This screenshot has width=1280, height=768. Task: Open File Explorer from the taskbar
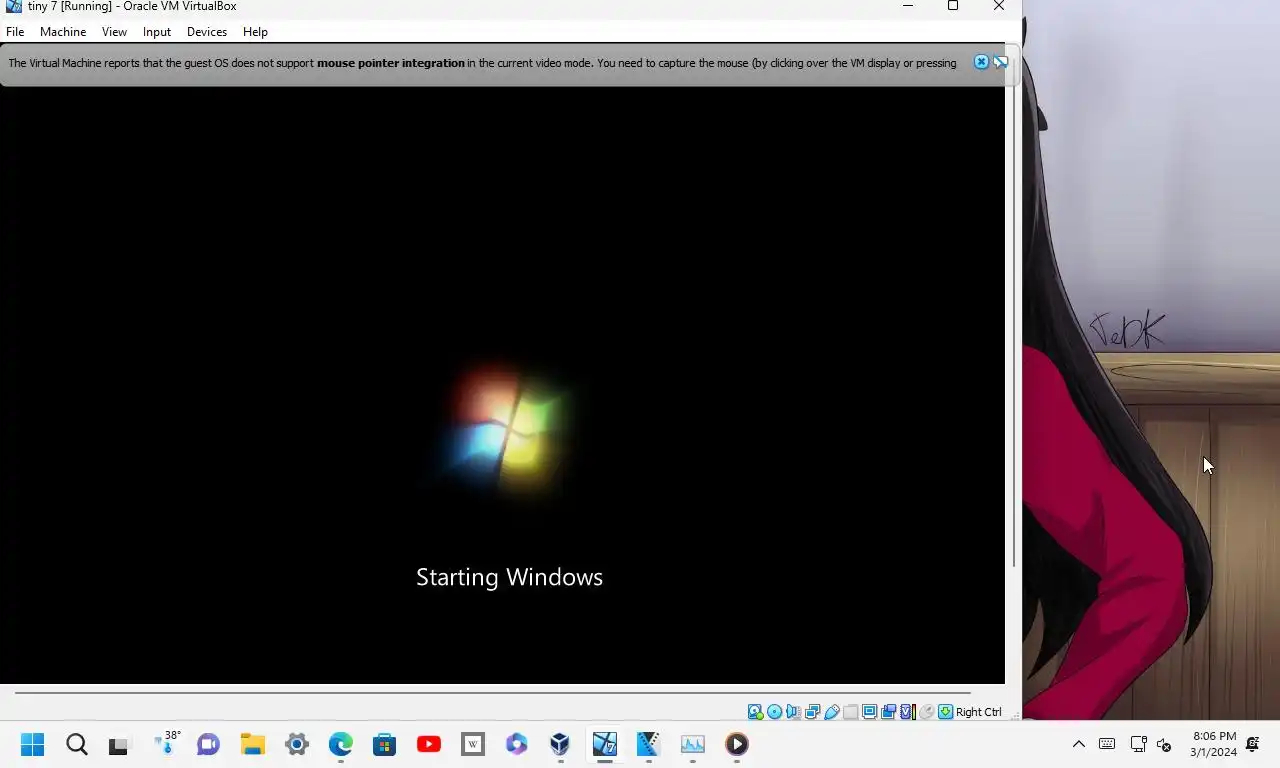point(252,744)
